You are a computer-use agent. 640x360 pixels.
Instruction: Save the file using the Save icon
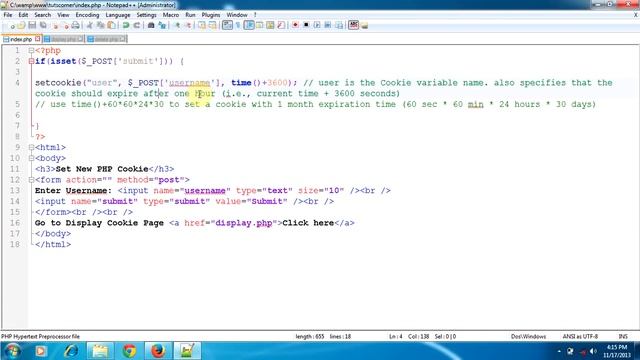pyautogui.click(x=32, y=25)
